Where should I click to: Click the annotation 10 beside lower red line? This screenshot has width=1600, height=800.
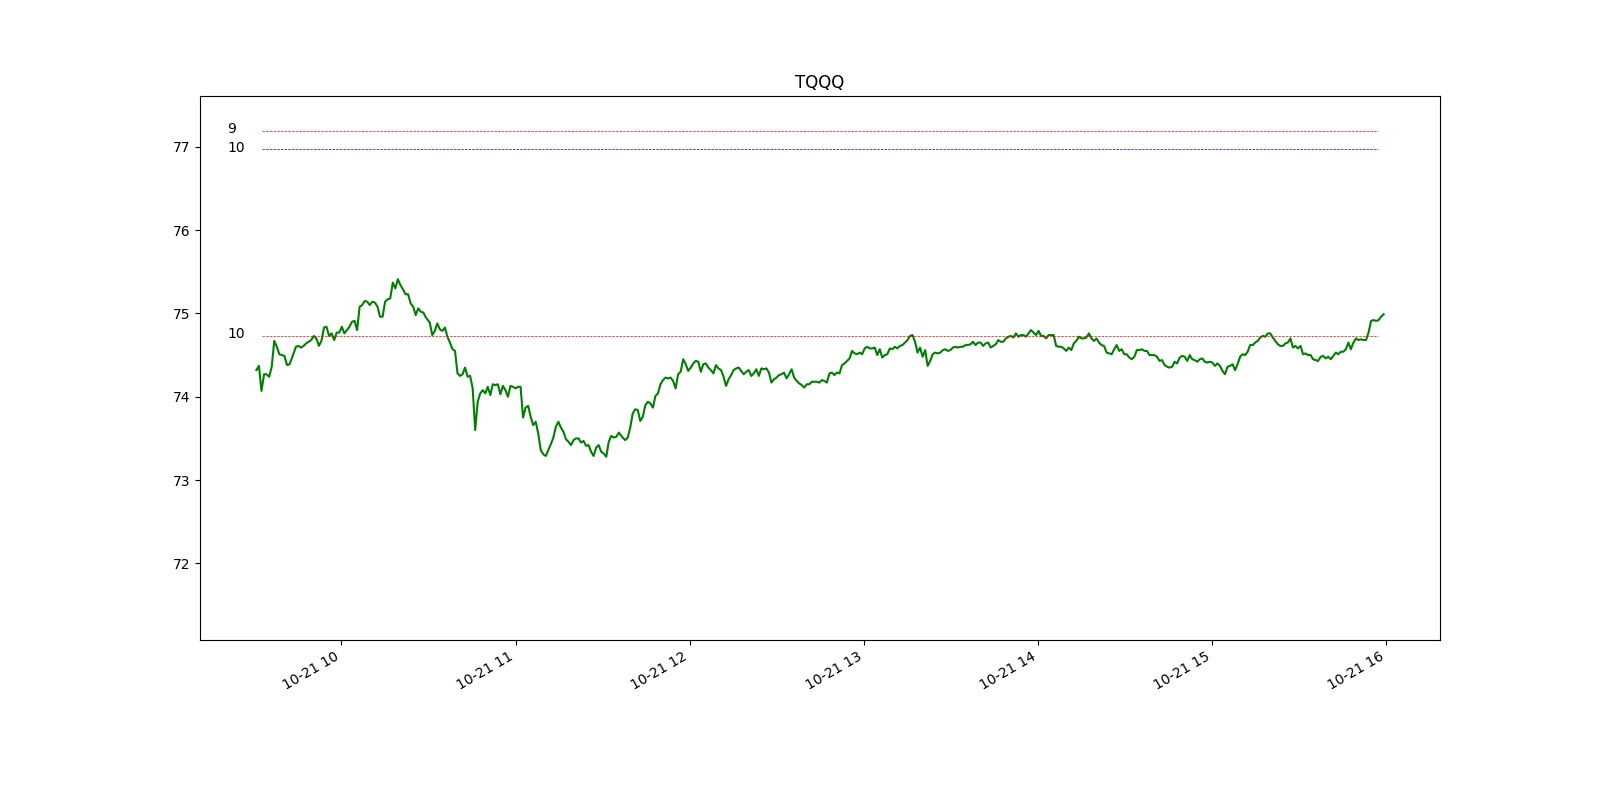236,334
